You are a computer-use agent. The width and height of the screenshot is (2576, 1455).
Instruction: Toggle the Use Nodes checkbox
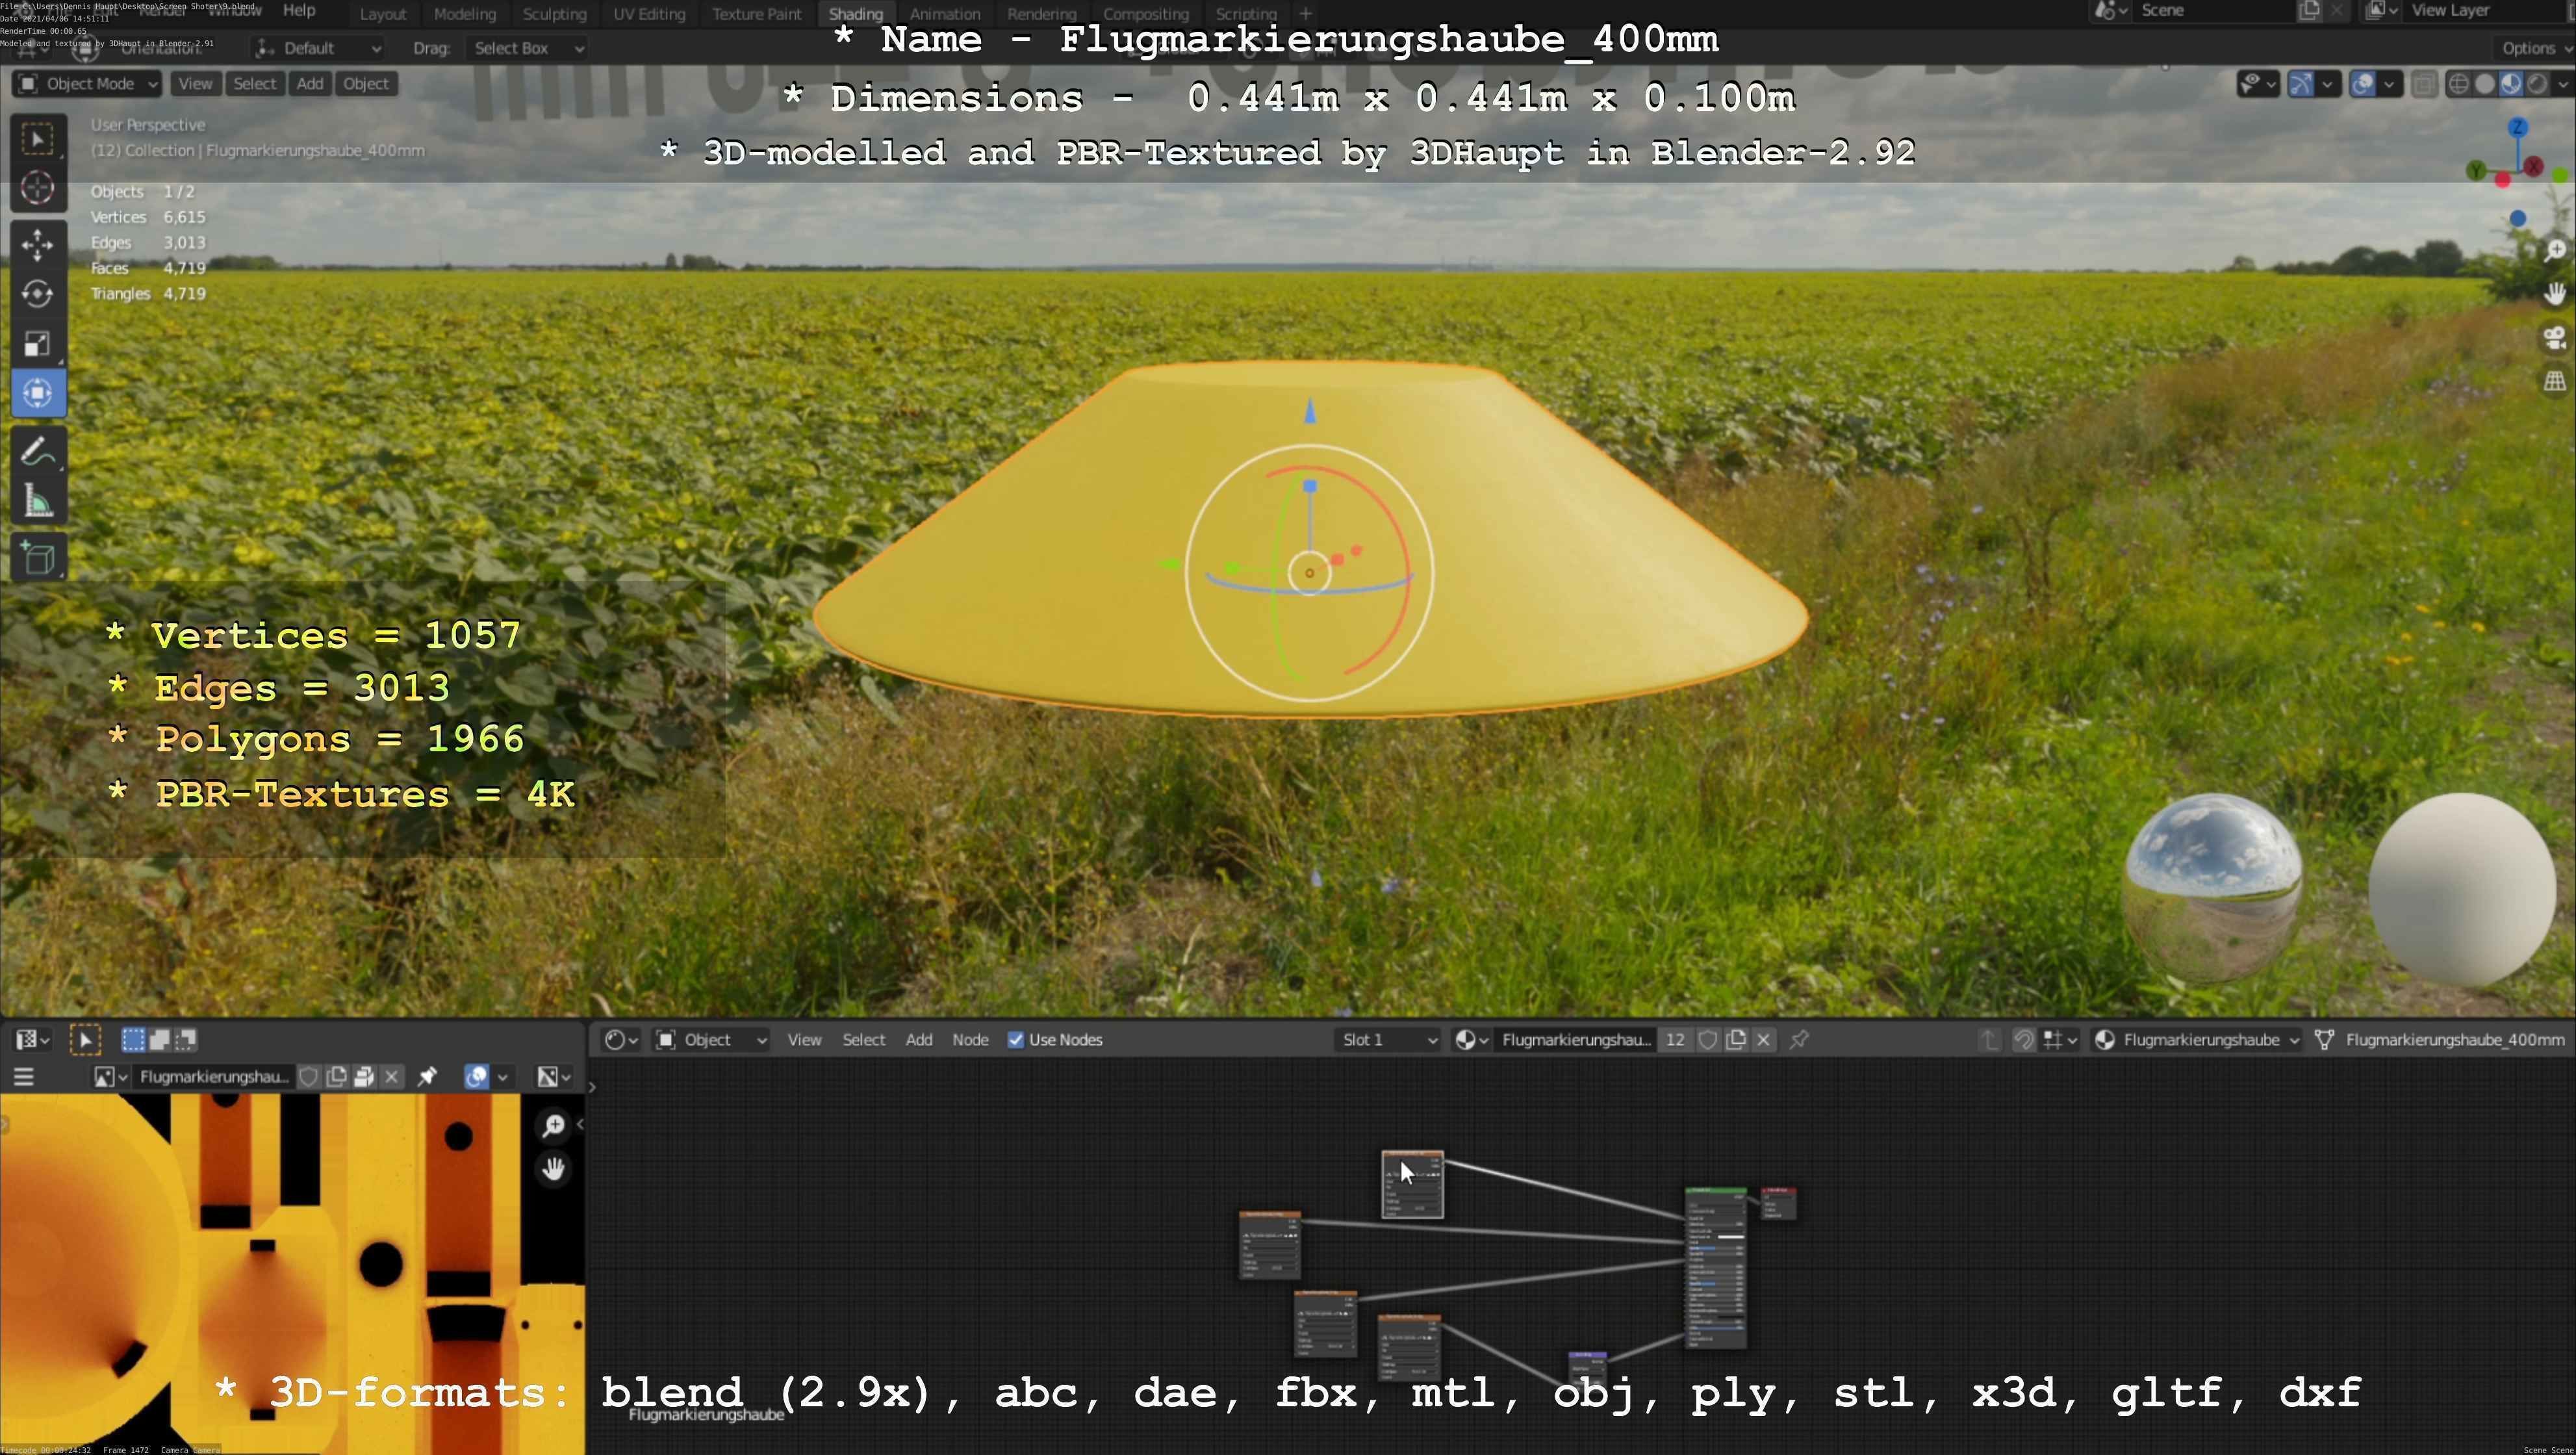tap(1016, 1040)
